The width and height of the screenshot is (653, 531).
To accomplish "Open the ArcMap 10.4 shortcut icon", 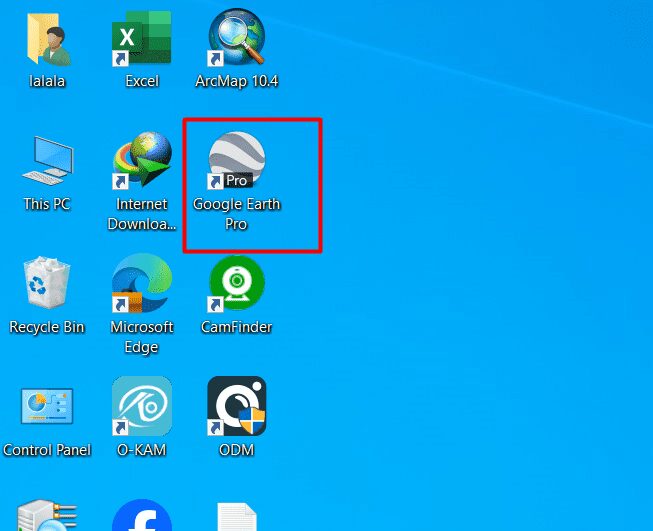I will tap(237, 37).
